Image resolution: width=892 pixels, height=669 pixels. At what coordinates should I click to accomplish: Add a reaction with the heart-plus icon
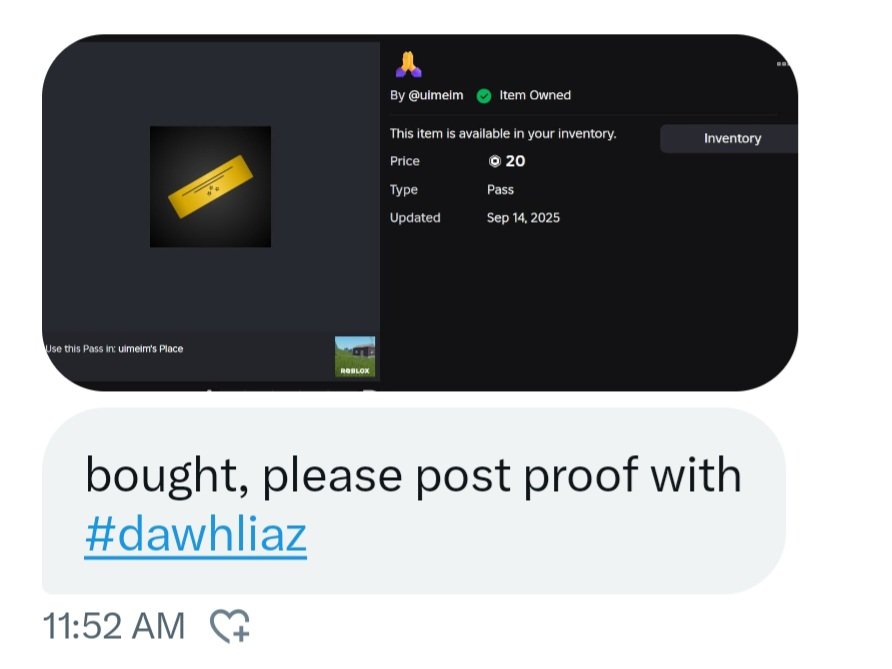[230, 626]
